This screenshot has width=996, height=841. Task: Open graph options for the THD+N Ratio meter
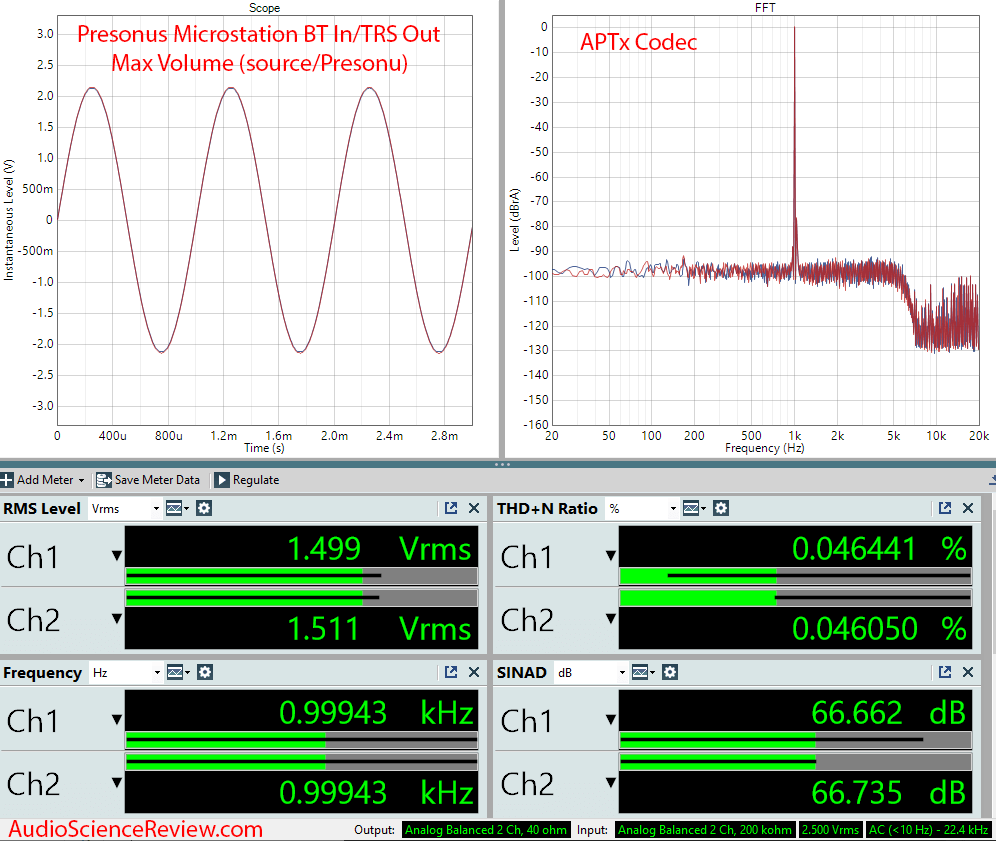pyautogui.click(x=694, y=508)
